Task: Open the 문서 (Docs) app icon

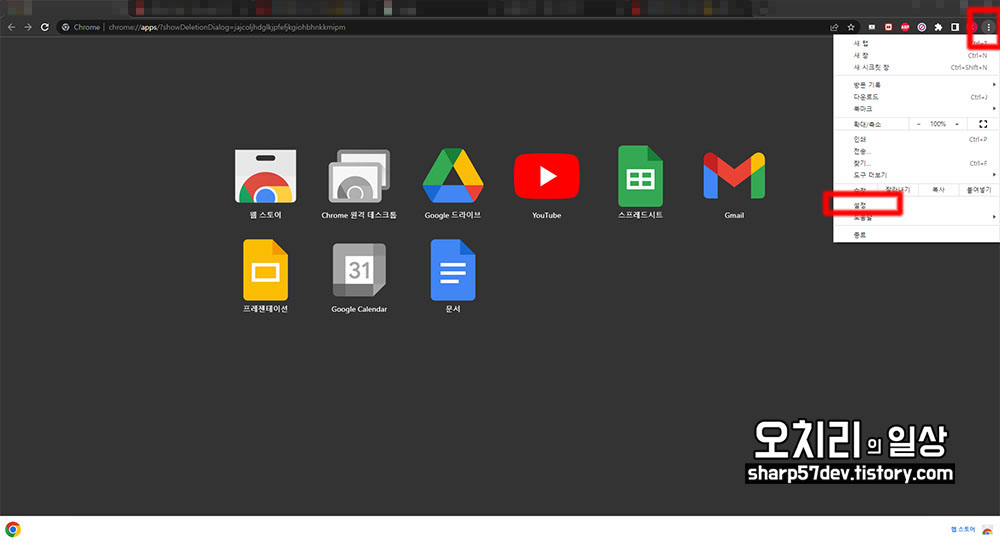Action: pos(453,270)
